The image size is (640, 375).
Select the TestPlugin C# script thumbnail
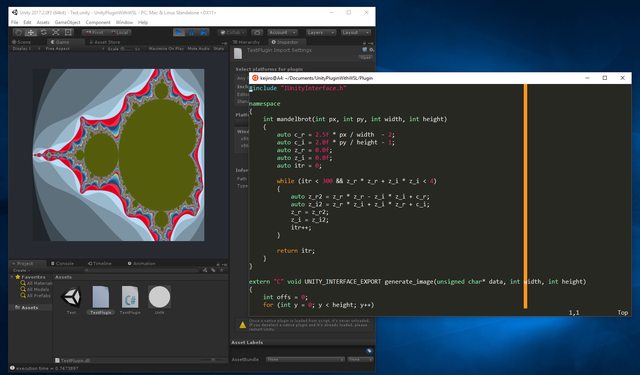130,297
